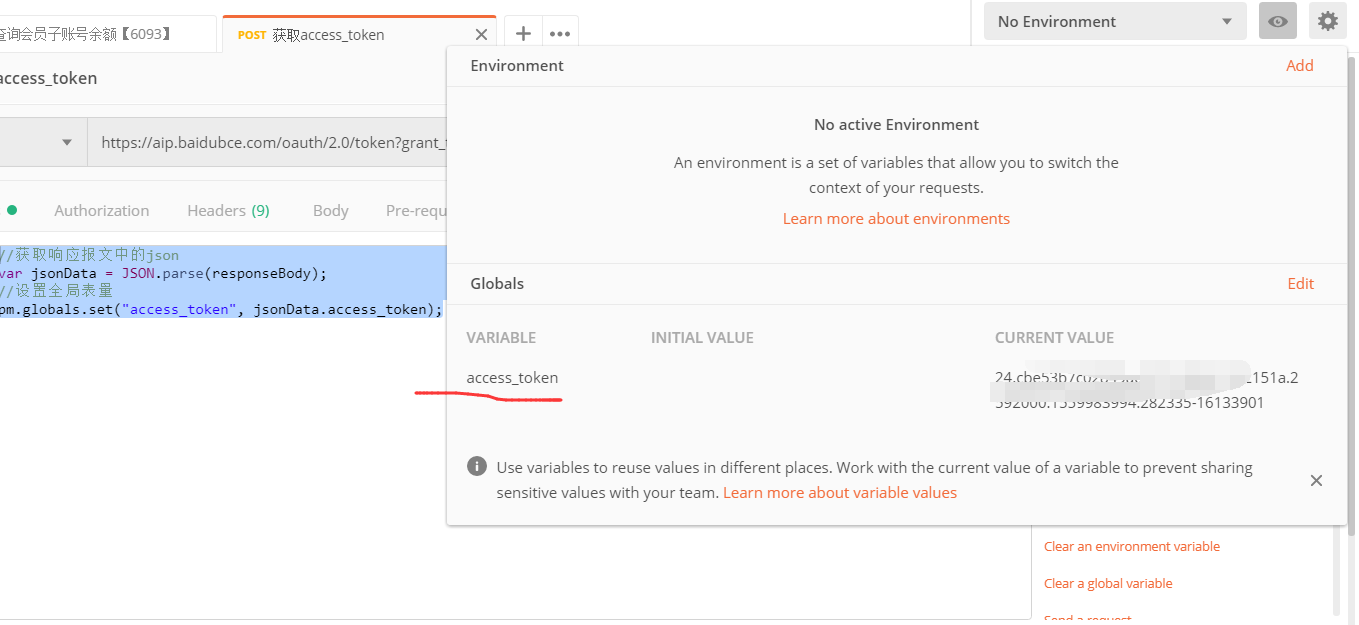Click the access_token current value text
The width and height of the screenshot is (1359, 625).
click(x=1147, y=390)
